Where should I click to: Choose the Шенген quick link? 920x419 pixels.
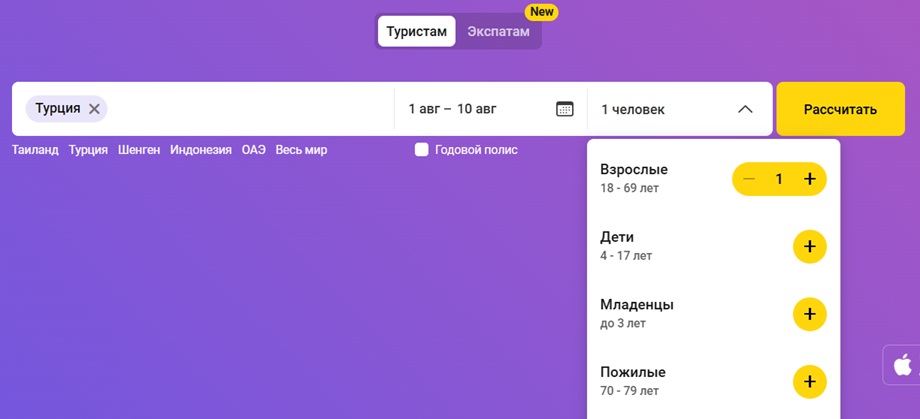point(139,150)
